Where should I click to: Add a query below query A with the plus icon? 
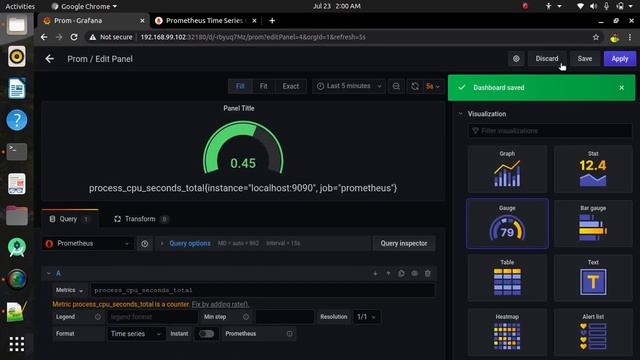click(375, 273)
